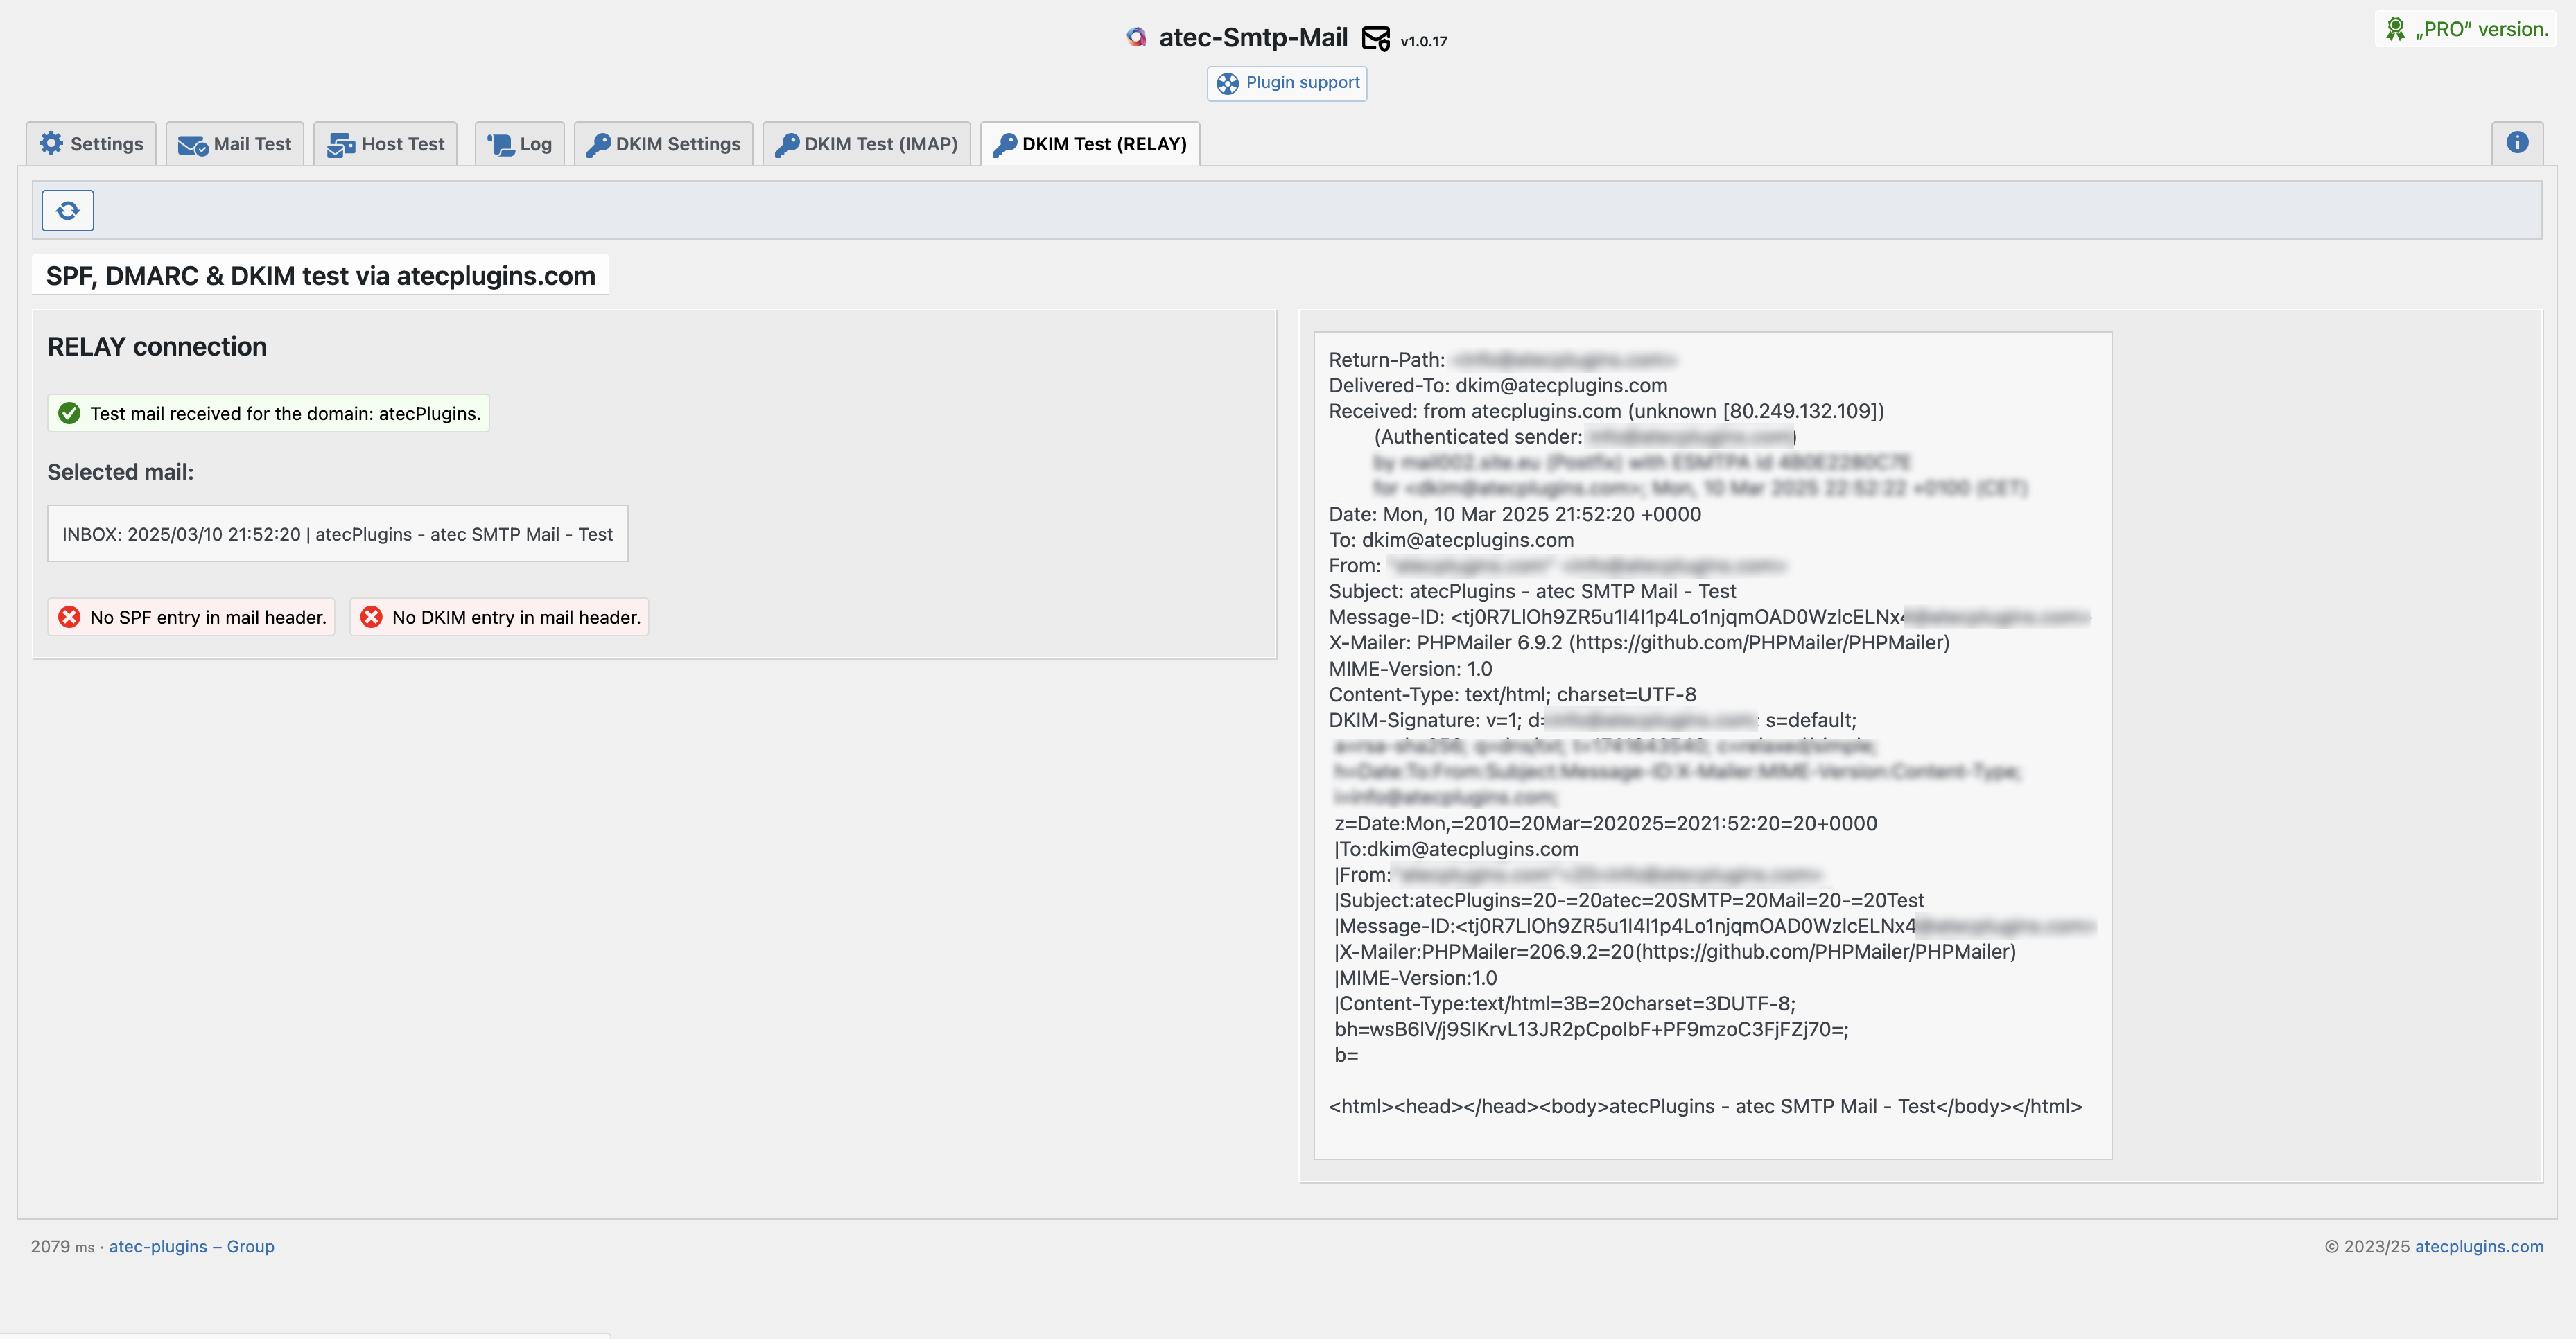Click the lifebuoy icon in Plugin support

point(1227,83)
